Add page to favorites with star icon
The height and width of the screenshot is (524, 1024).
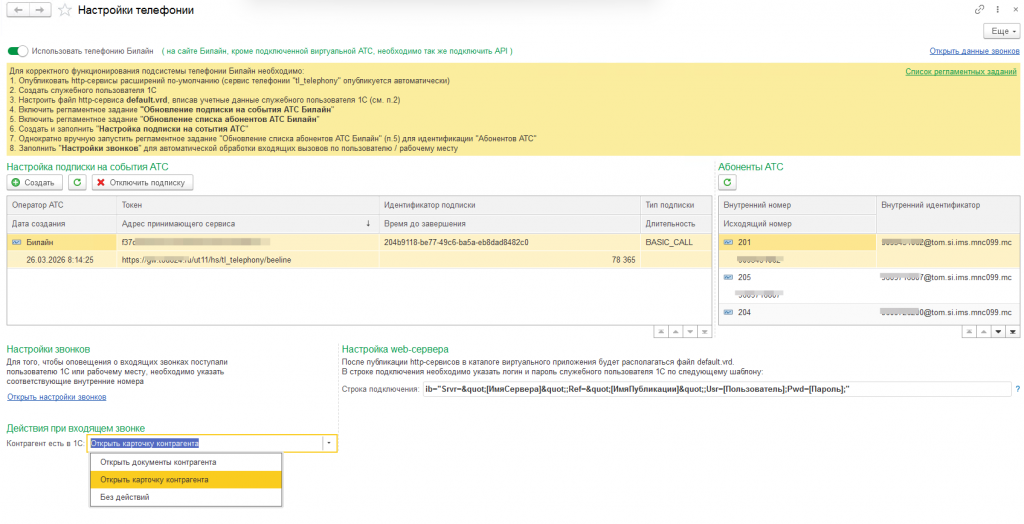coord(64,10)
